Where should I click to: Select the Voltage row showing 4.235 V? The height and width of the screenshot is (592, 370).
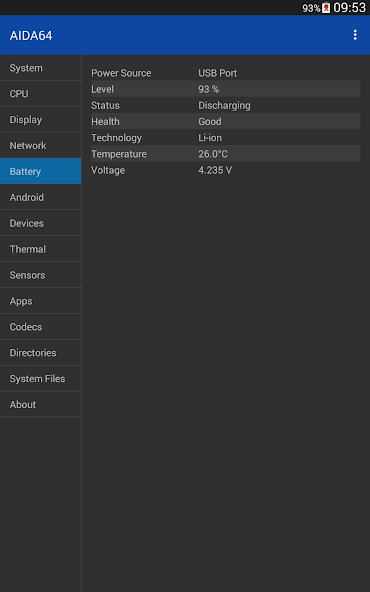pyautogui.click(x=225, y=170)
